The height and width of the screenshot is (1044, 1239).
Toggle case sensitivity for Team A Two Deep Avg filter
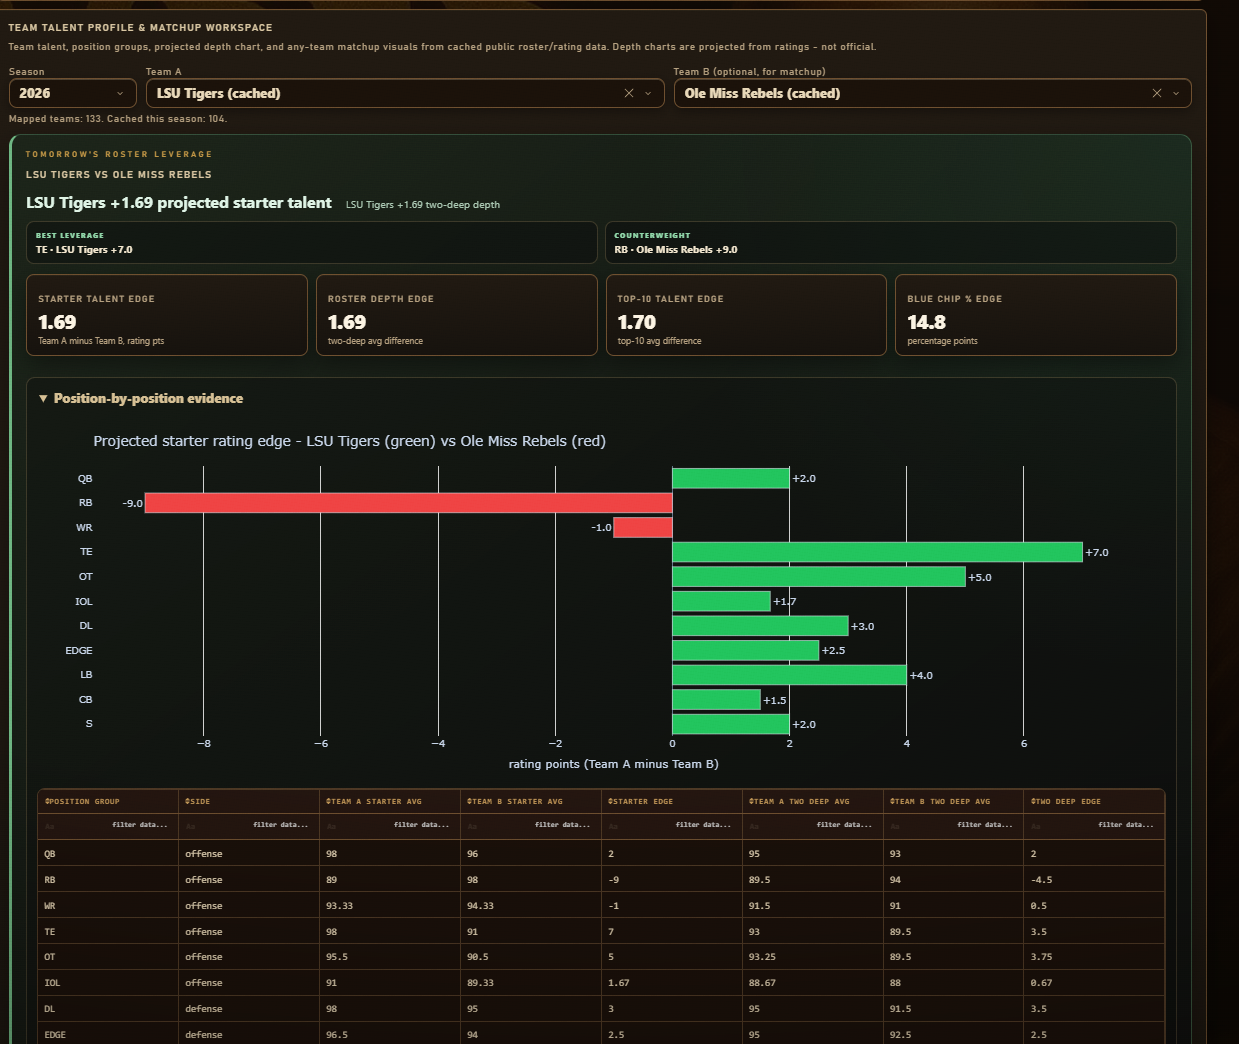[x=755, y=826]
